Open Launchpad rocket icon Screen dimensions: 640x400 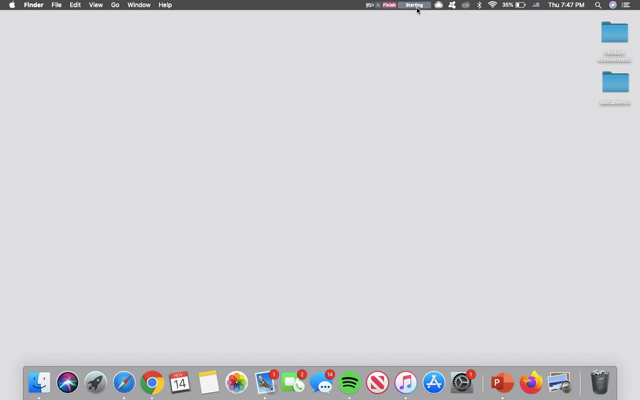[95, 382]
